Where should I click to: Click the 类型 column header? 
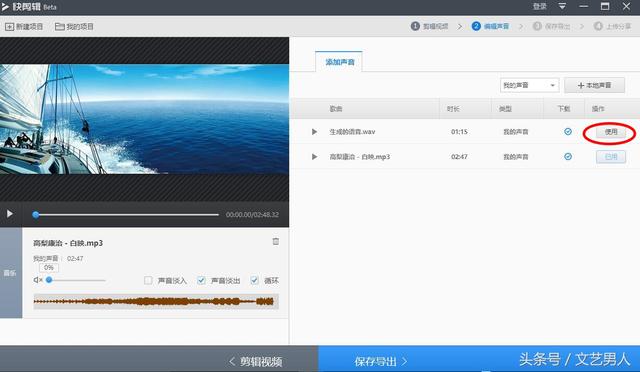coord(505,109)
